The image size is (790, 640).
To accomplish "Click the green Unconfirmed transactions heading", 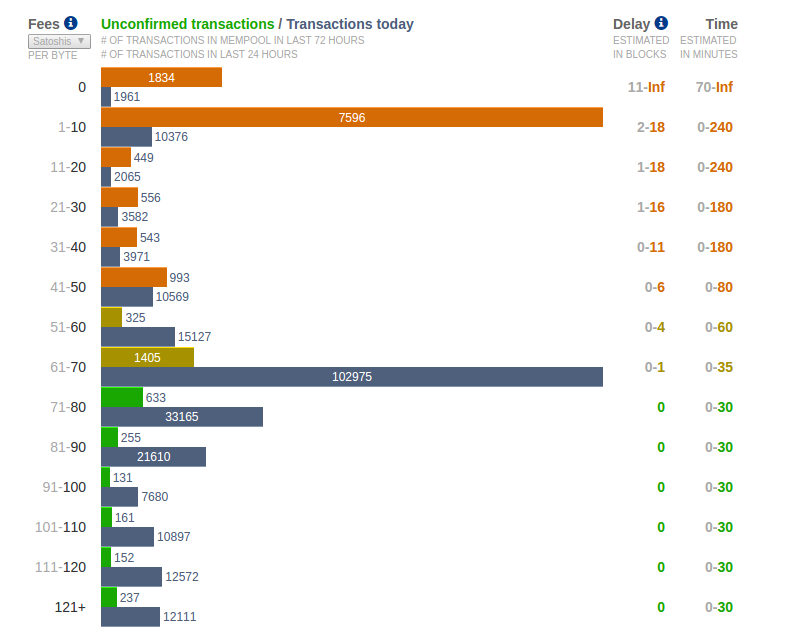I will click(x=187, y=24).
